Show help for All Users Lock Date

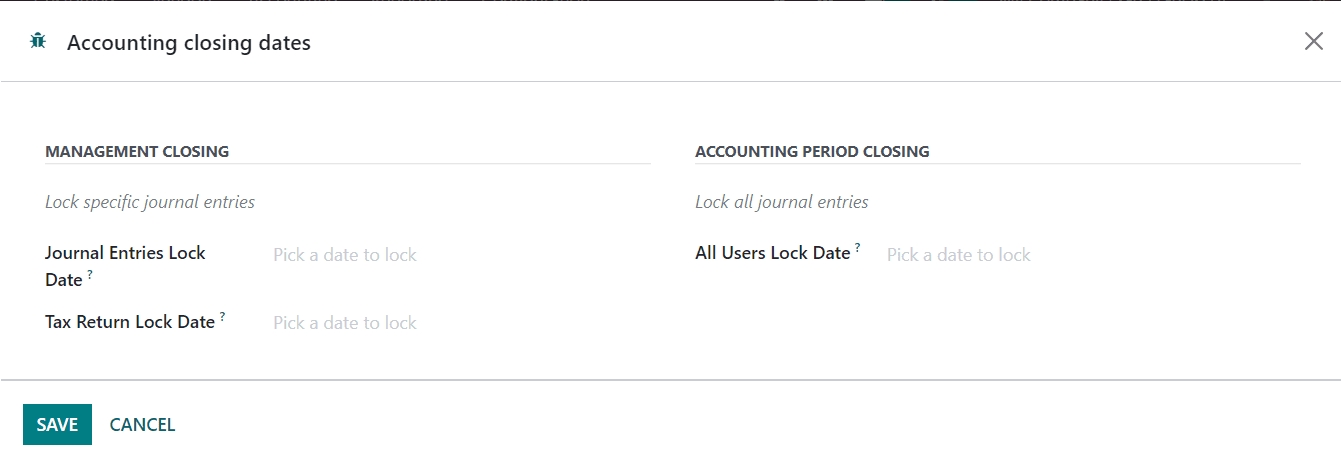[857, 247]
